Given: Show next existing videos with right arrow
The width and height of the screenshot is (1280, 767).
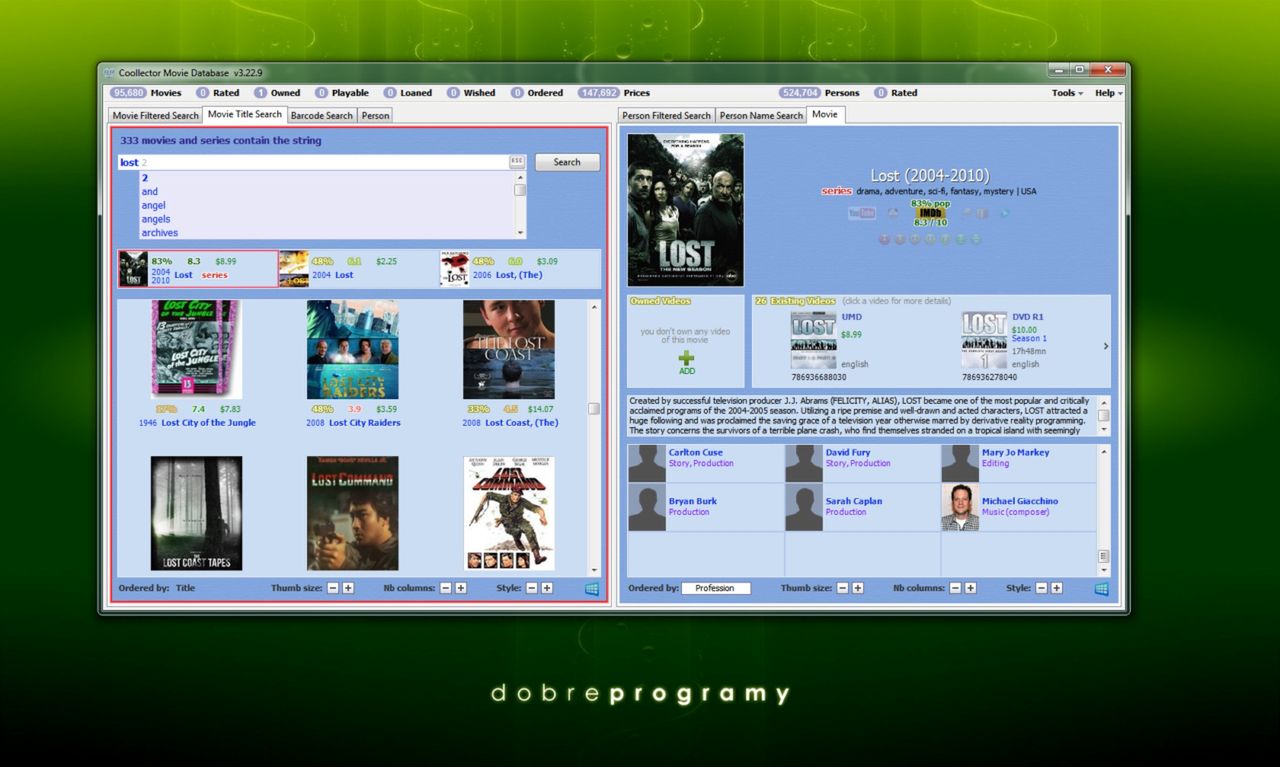Looking at the screenshot, I should (1105, 346).
